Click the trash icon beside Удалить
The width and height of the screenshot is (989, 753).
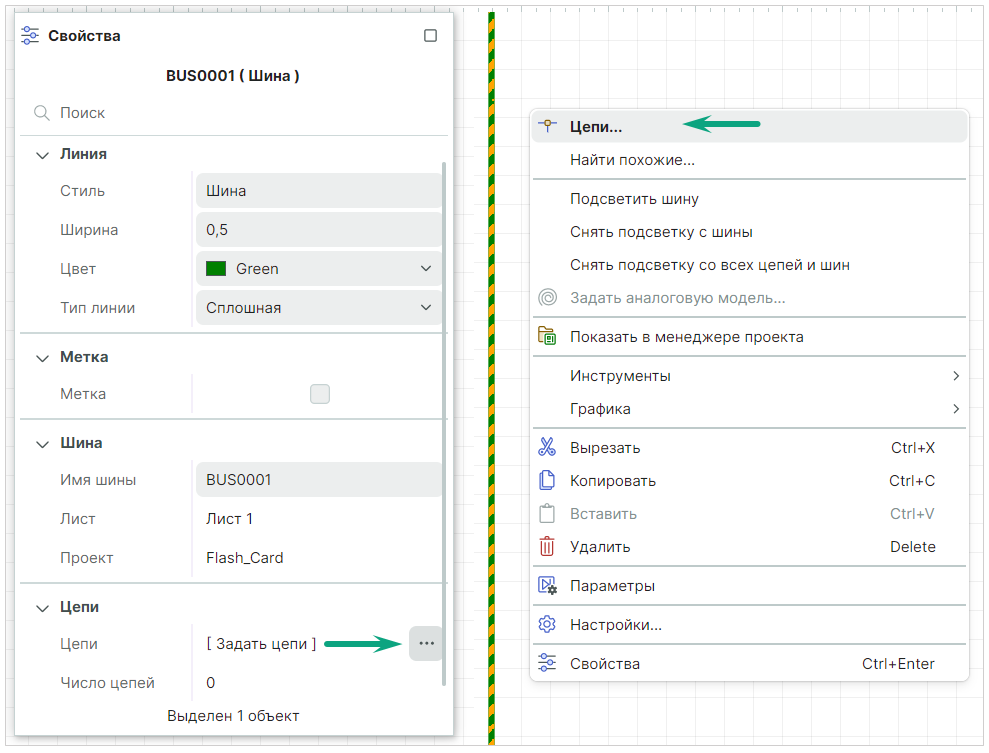[x=546, y=546]
